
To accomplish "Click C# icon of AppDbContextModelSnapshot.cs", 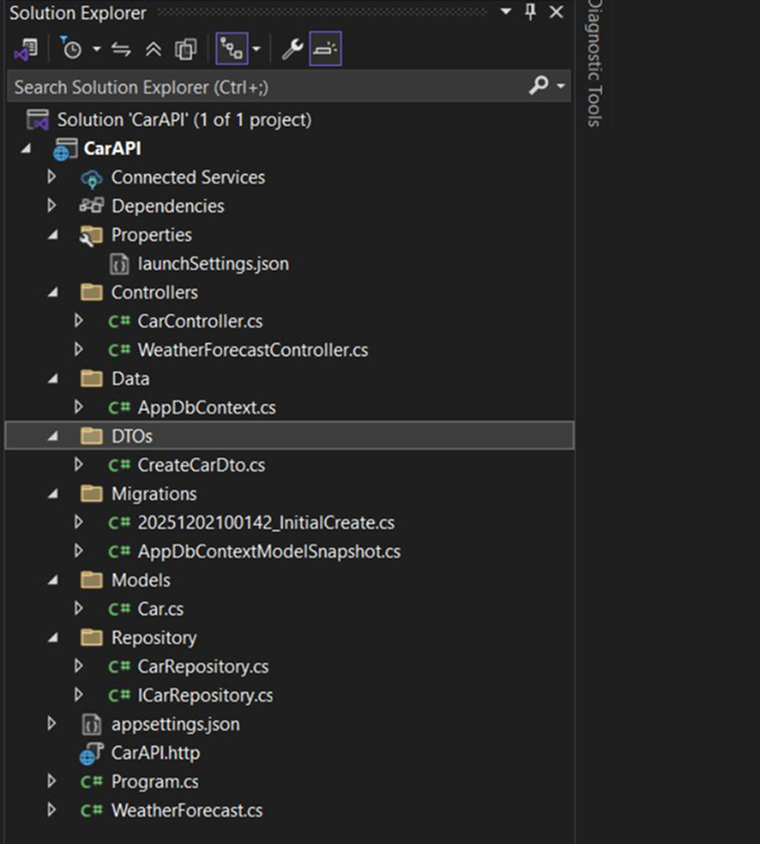I will click(x=119, y=552).
